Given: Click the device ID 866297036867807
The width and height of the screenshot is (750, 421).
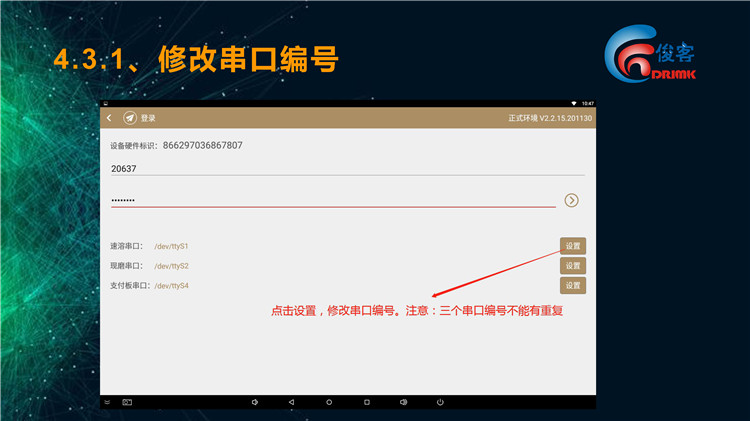Looking at the screenshot, I should pyautogui.click(x=202, y=145).
